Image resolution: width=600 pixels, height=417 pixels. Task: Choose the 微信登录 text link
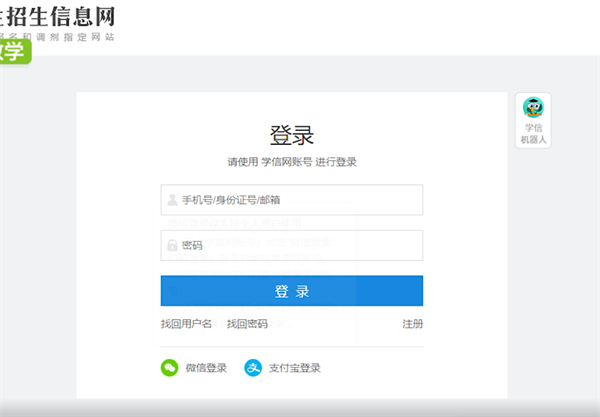207,368
